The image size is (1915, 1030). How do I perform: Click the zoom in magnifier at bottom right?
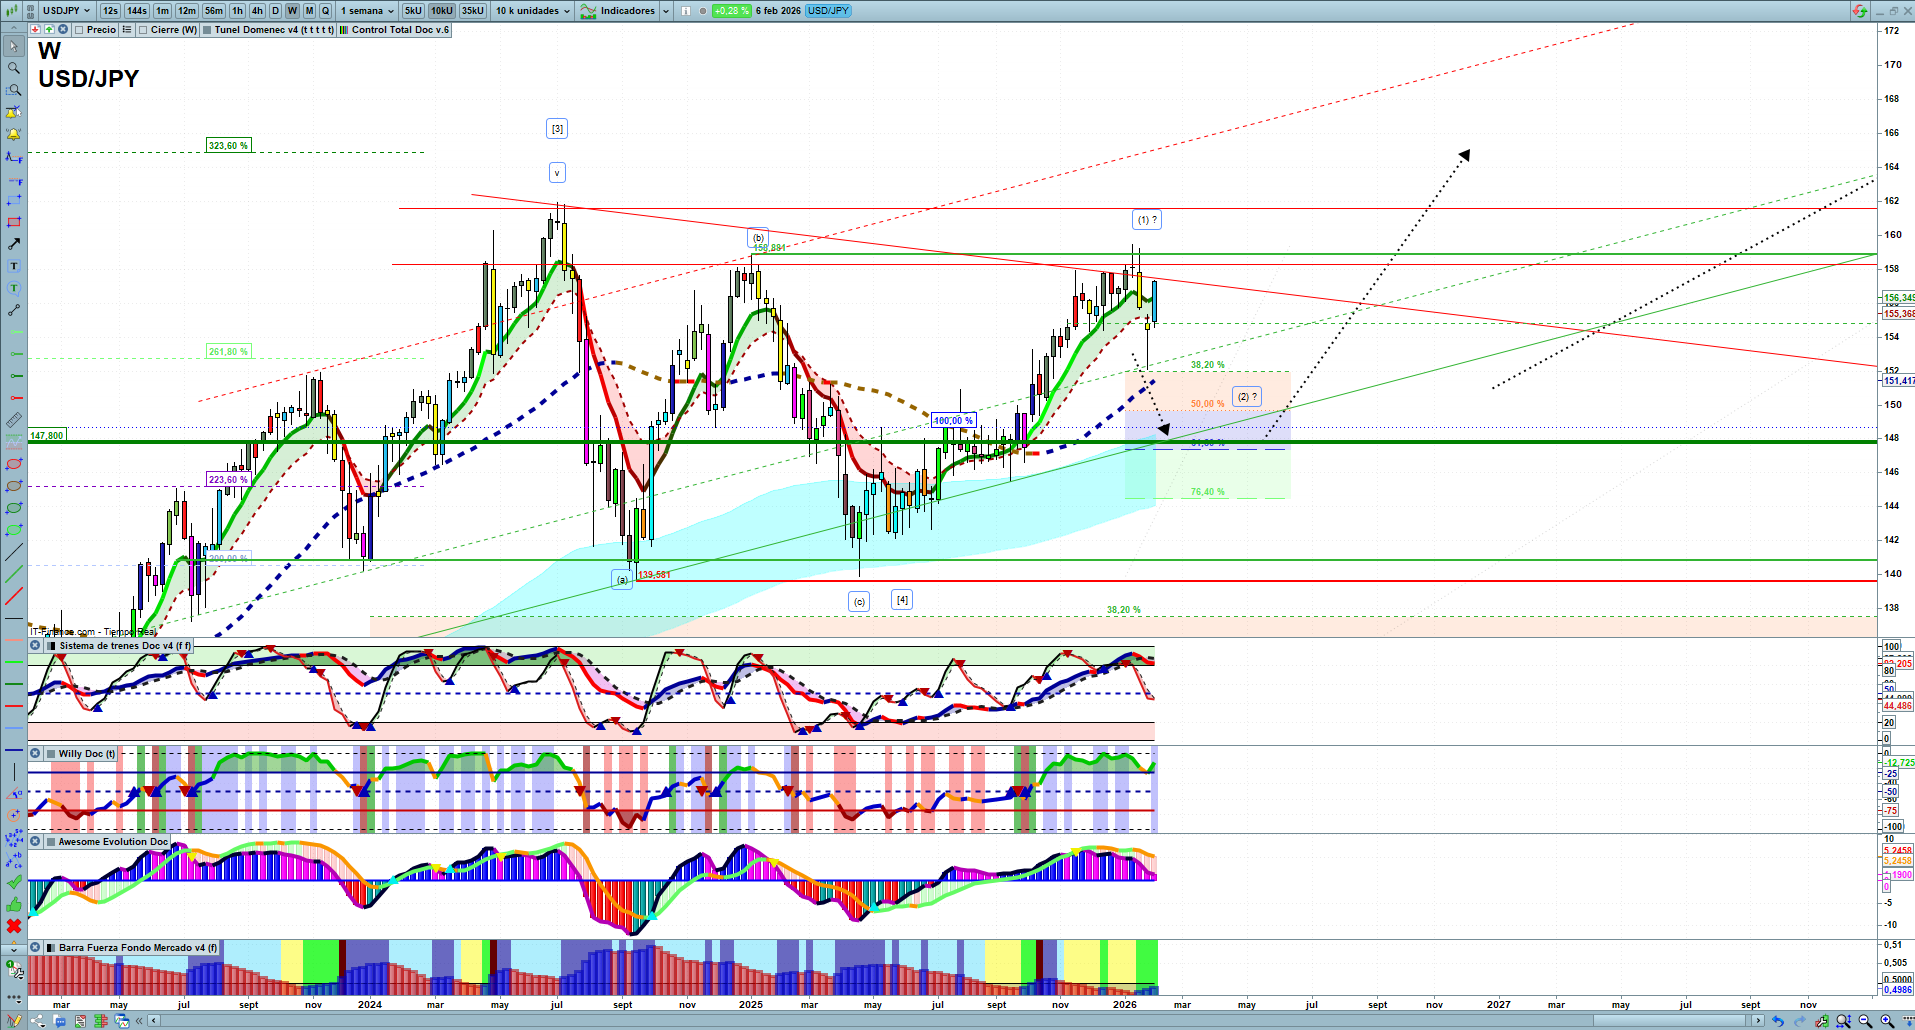(1887, 1021)
